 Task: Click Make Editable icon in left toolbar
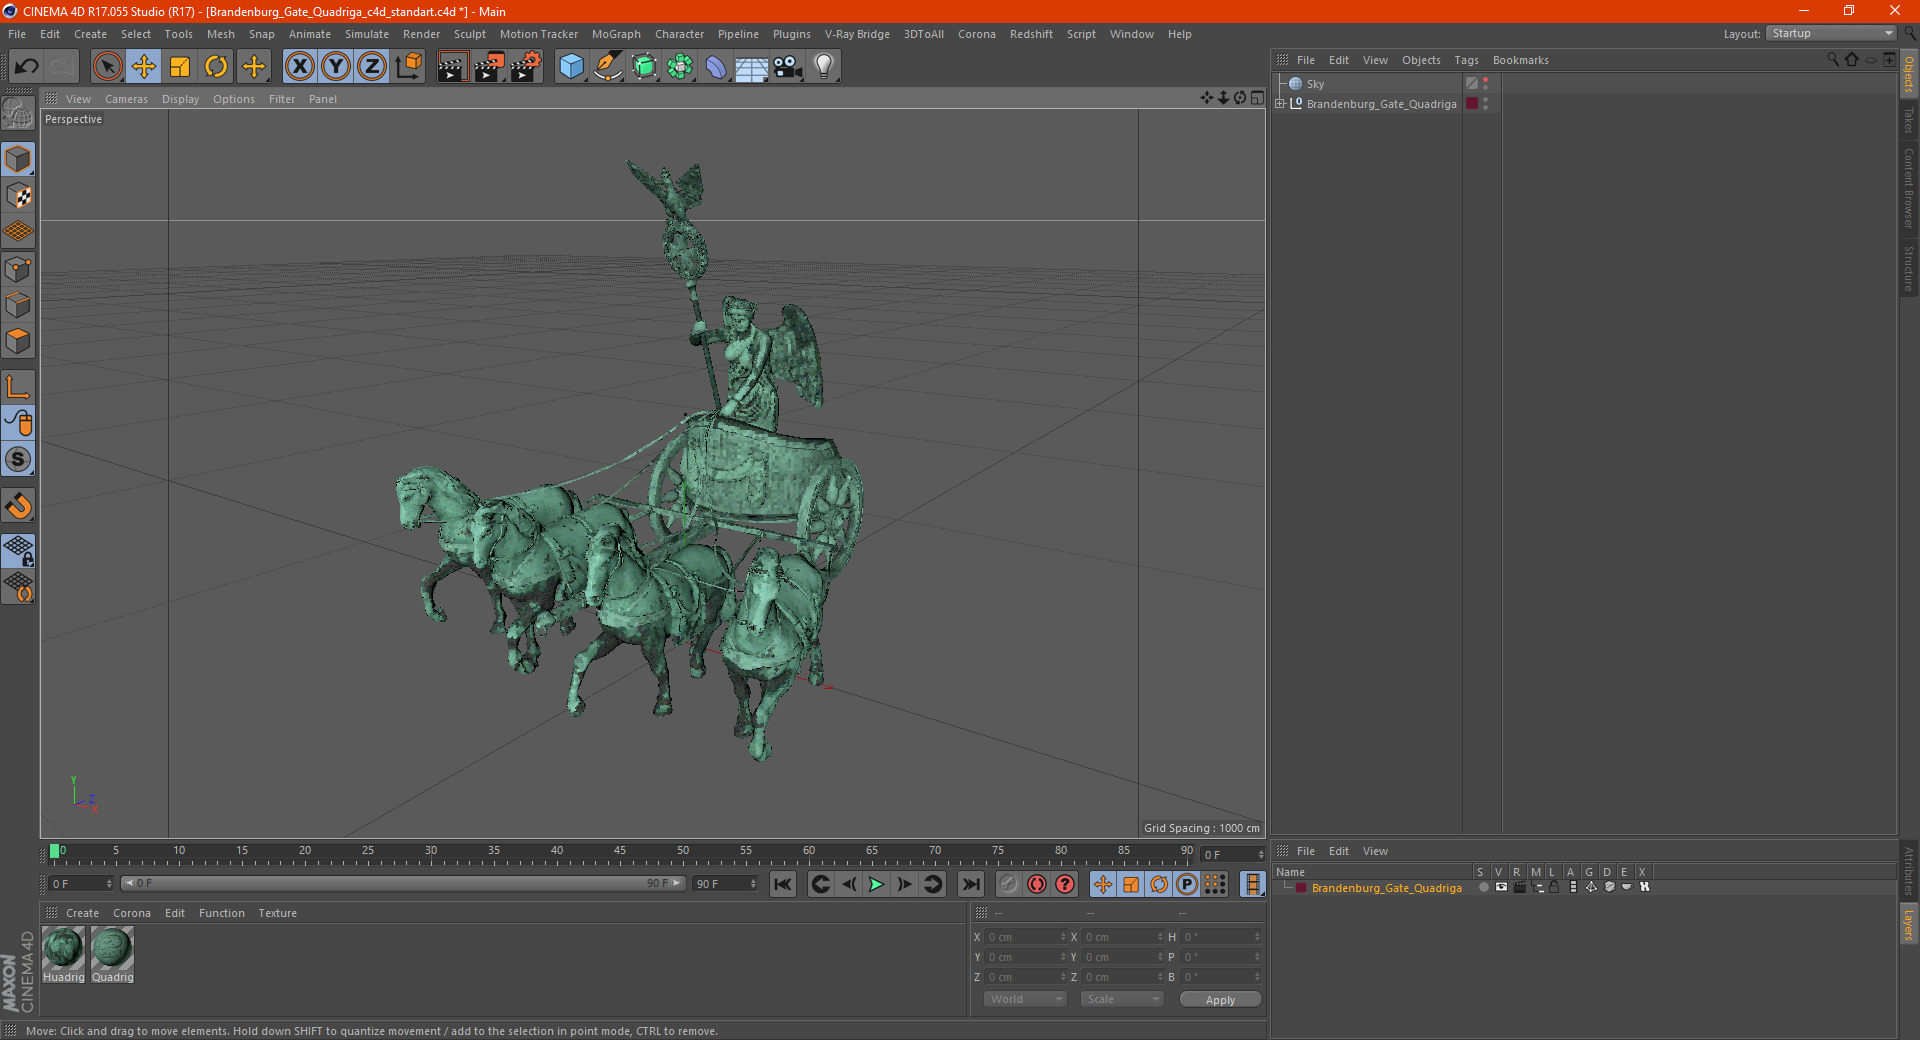[x=18, y=113]
